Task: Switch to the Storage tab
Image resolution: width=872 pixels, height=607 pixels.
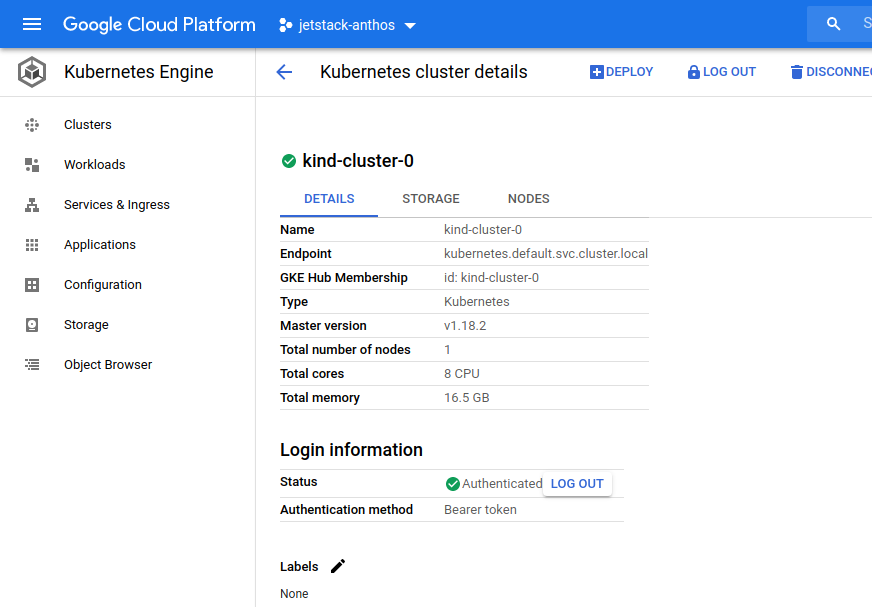Action: [431, 199]
